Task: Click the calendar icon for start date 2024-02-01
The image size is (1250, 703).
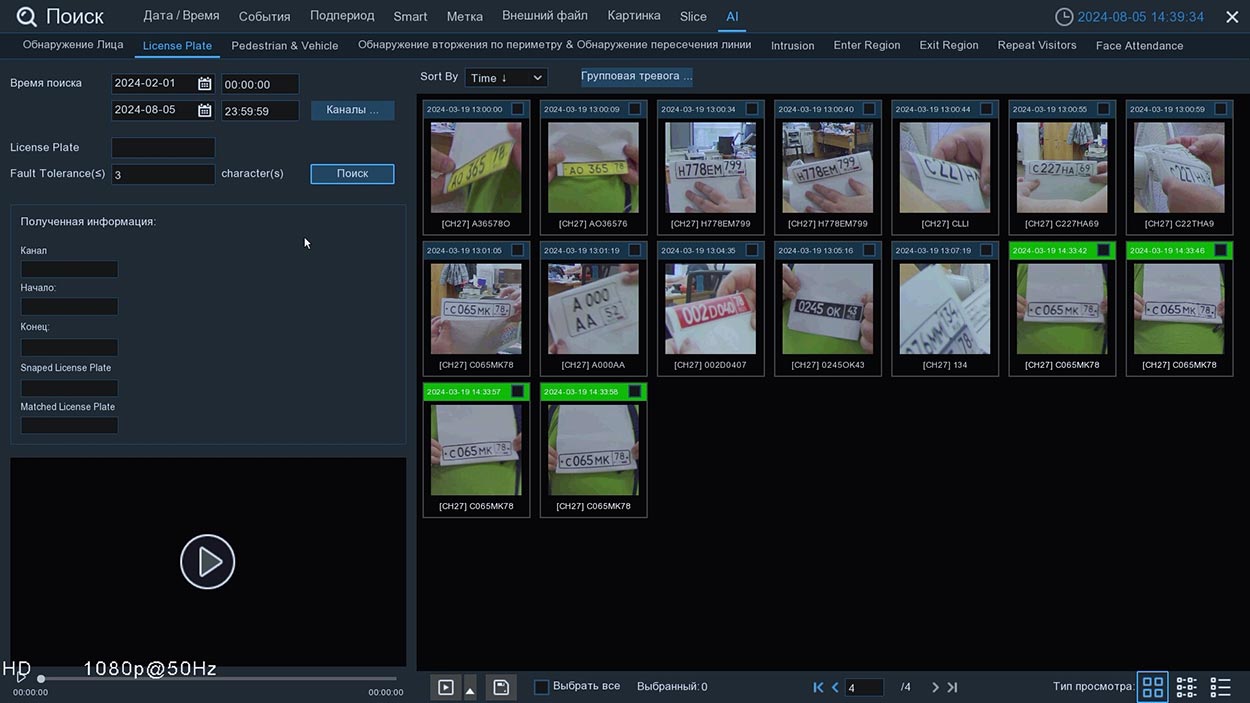Action: point(204,84)
